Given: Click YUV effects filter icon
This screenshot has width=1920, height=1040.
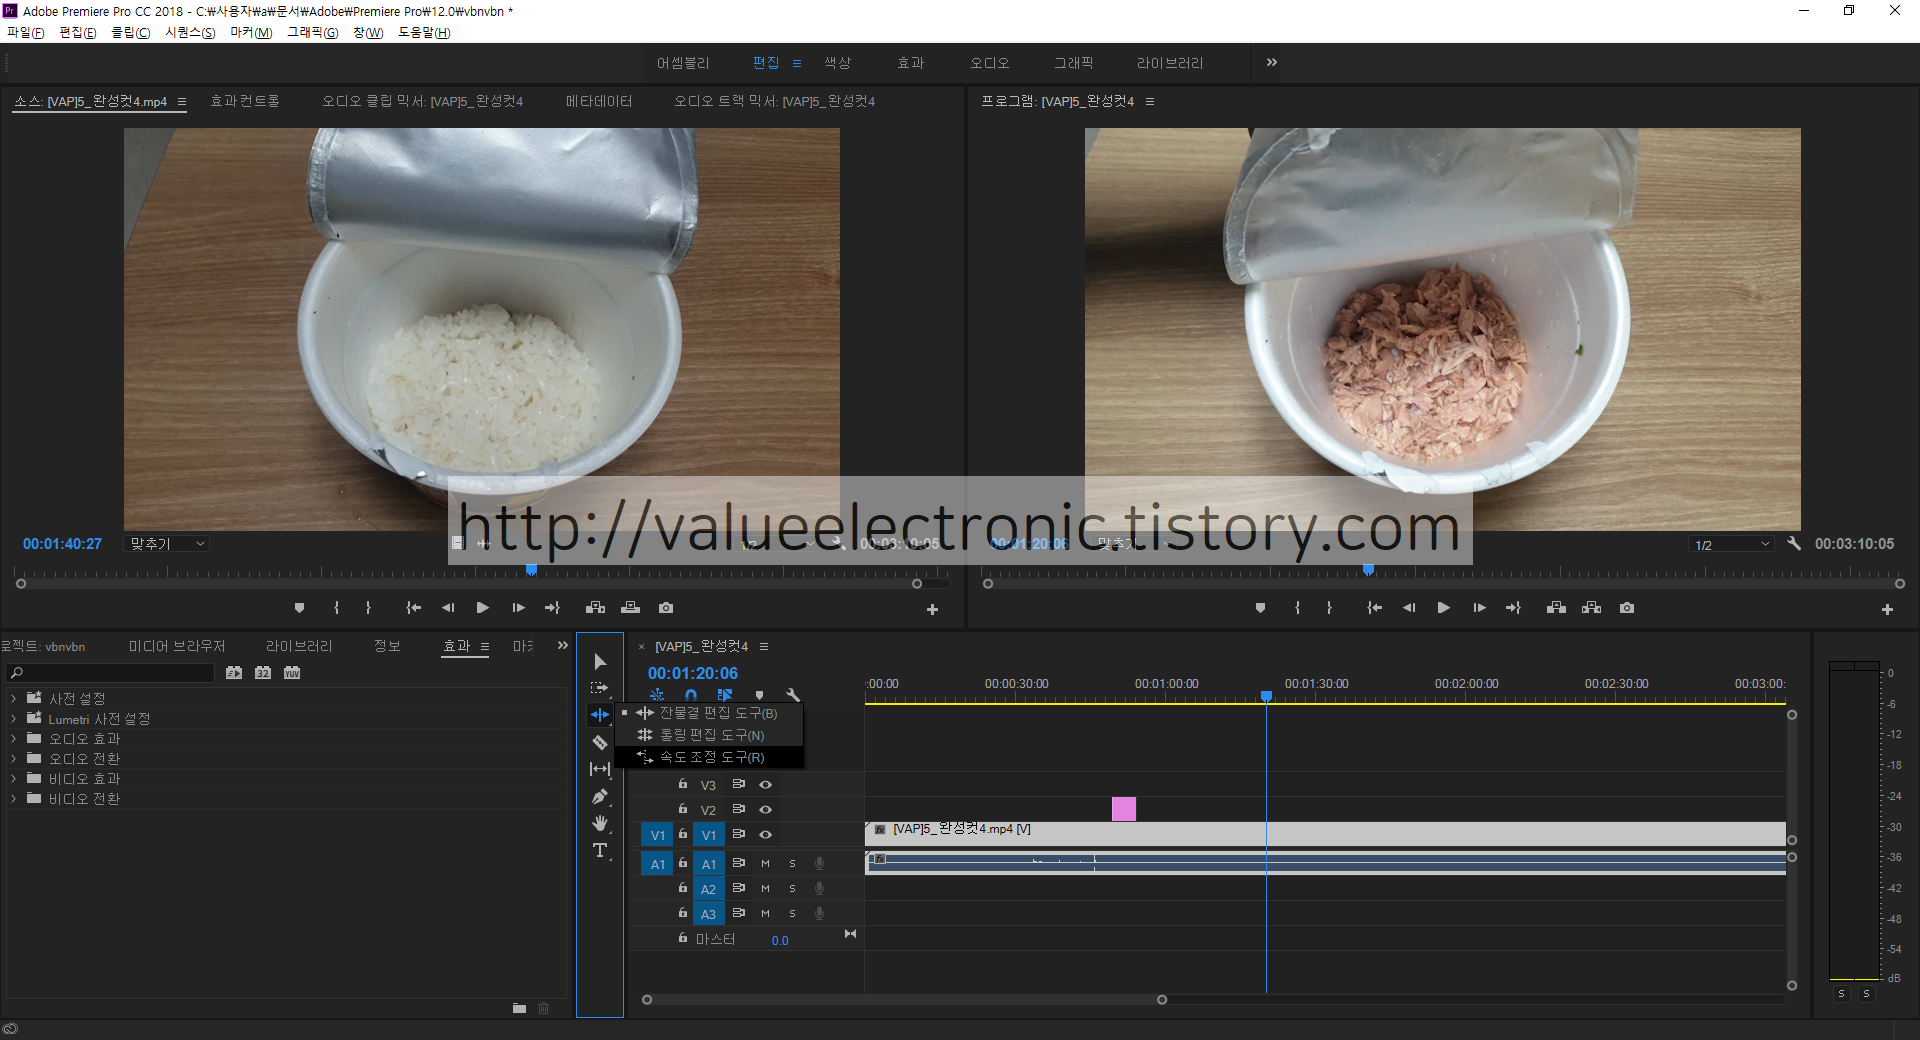Looking at the screenshot, I should pos(292,673).
